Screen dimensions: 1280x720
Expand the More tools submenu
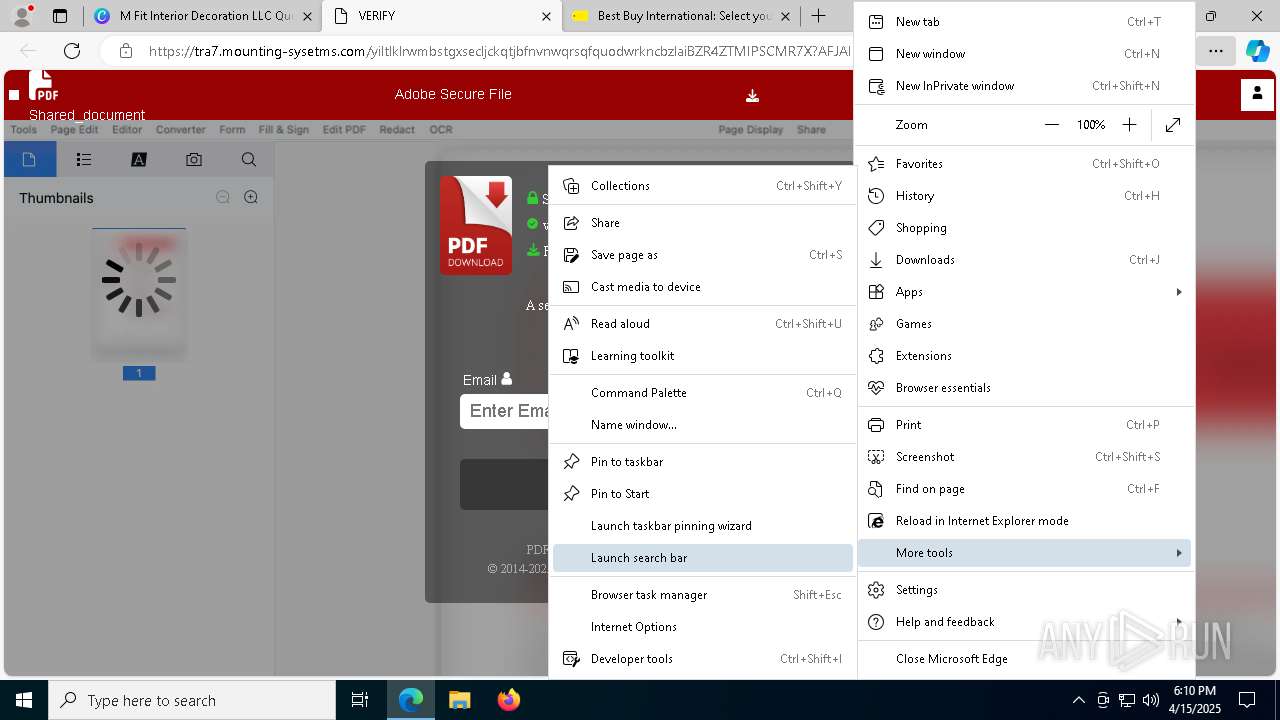[1026, 553]
